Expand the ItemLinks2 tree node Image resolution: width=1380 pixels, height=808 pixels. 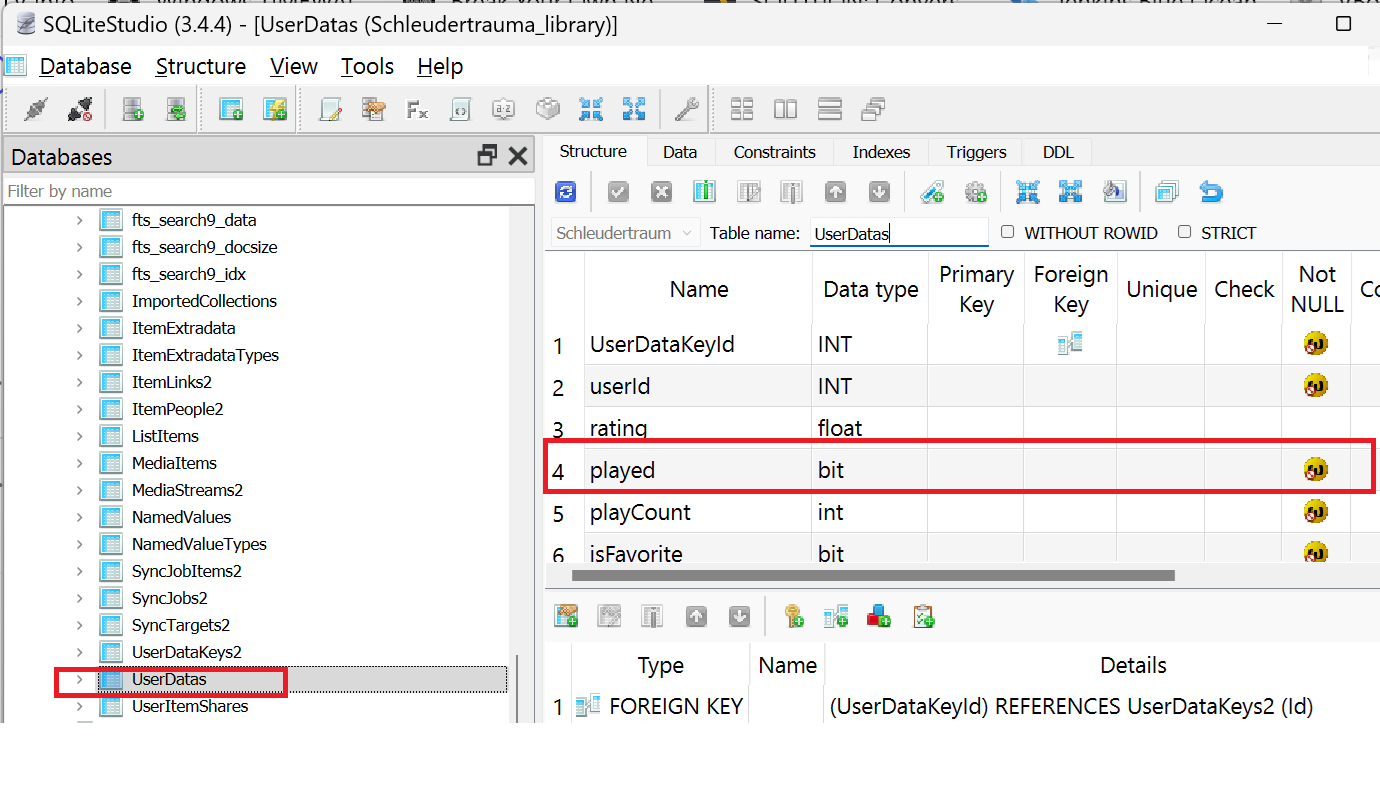(80, 382)
